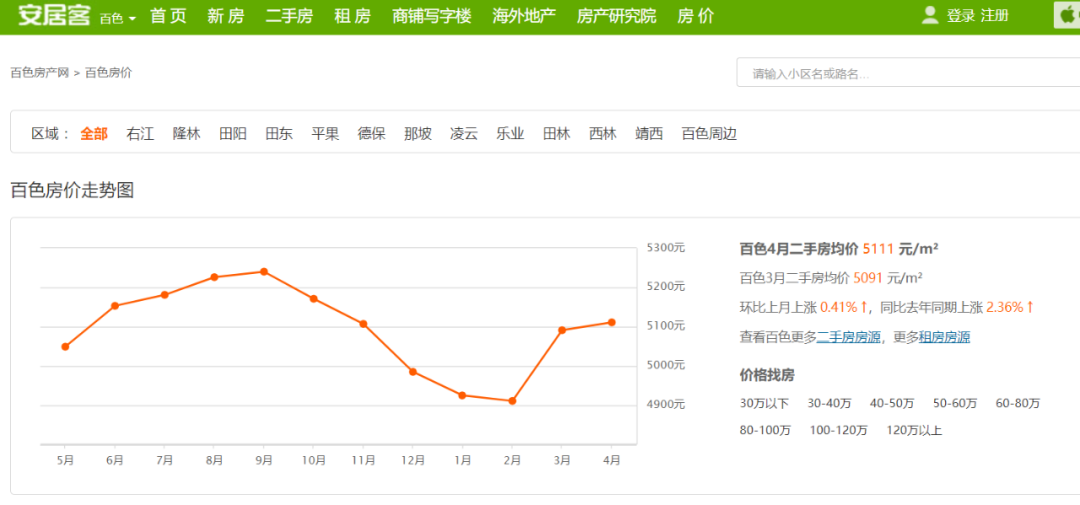
Task: Select the 凌云 region filter
Action: [464, 134]
